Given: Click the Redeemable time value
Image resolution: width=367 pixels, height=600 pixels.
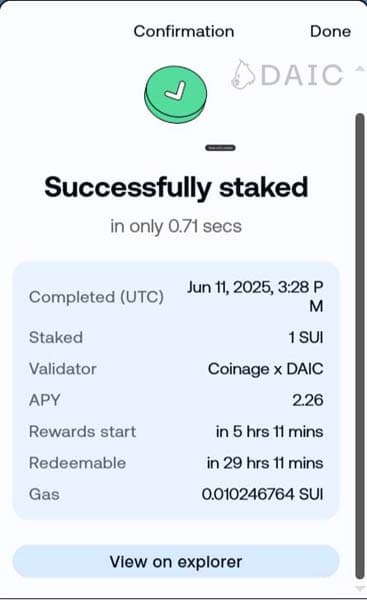Looking at the screenshot, I should point(265,463).
